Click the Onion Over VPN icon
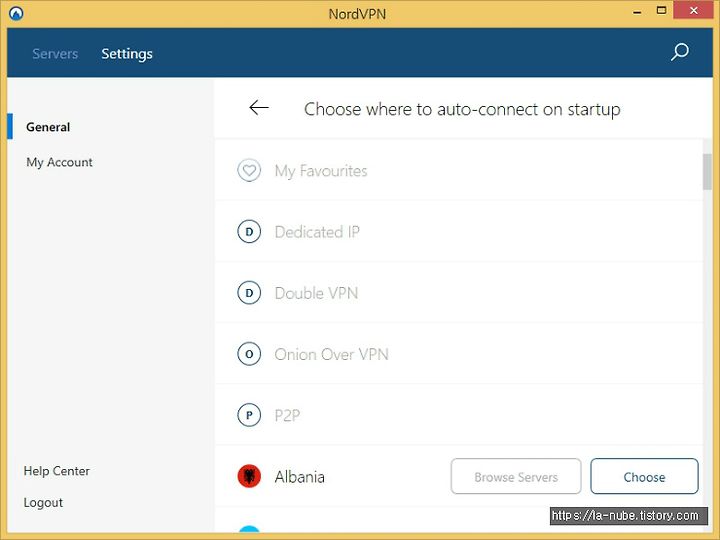This screenshot has width=720, height=540. [x=249, y=354]
